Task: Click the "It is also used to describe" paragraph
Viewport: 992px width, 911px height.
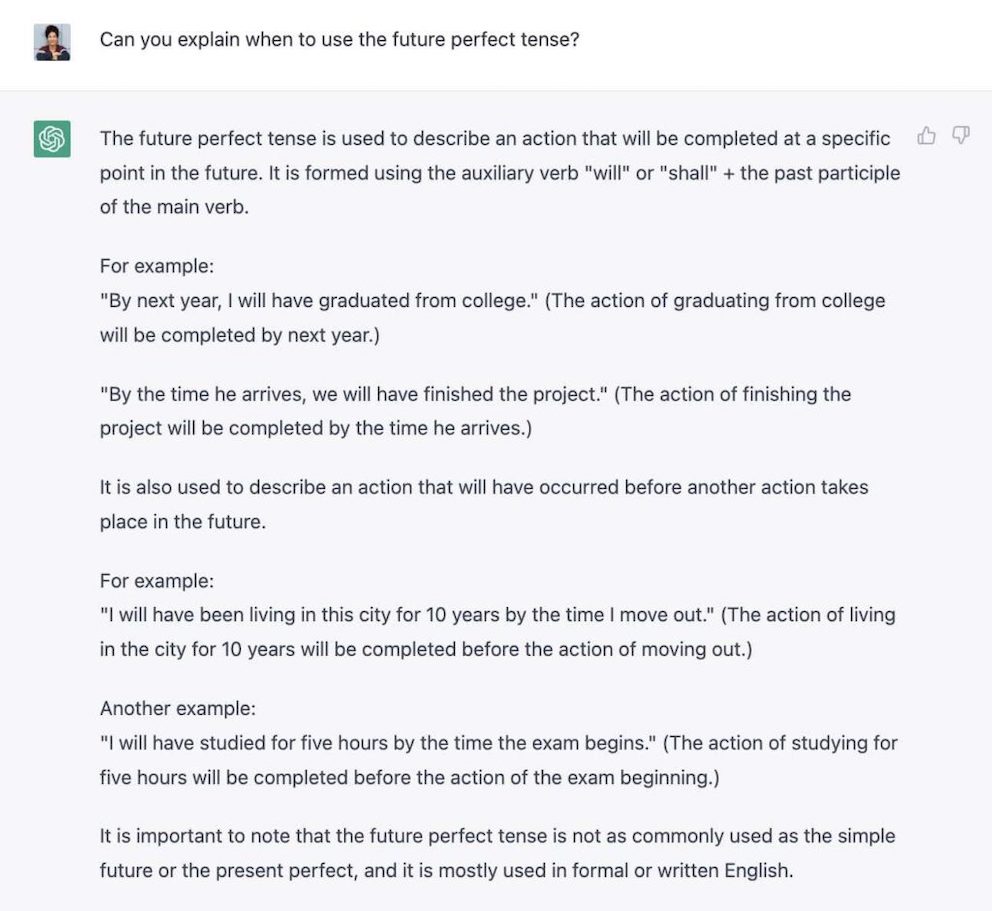Action: click(484, 504)
